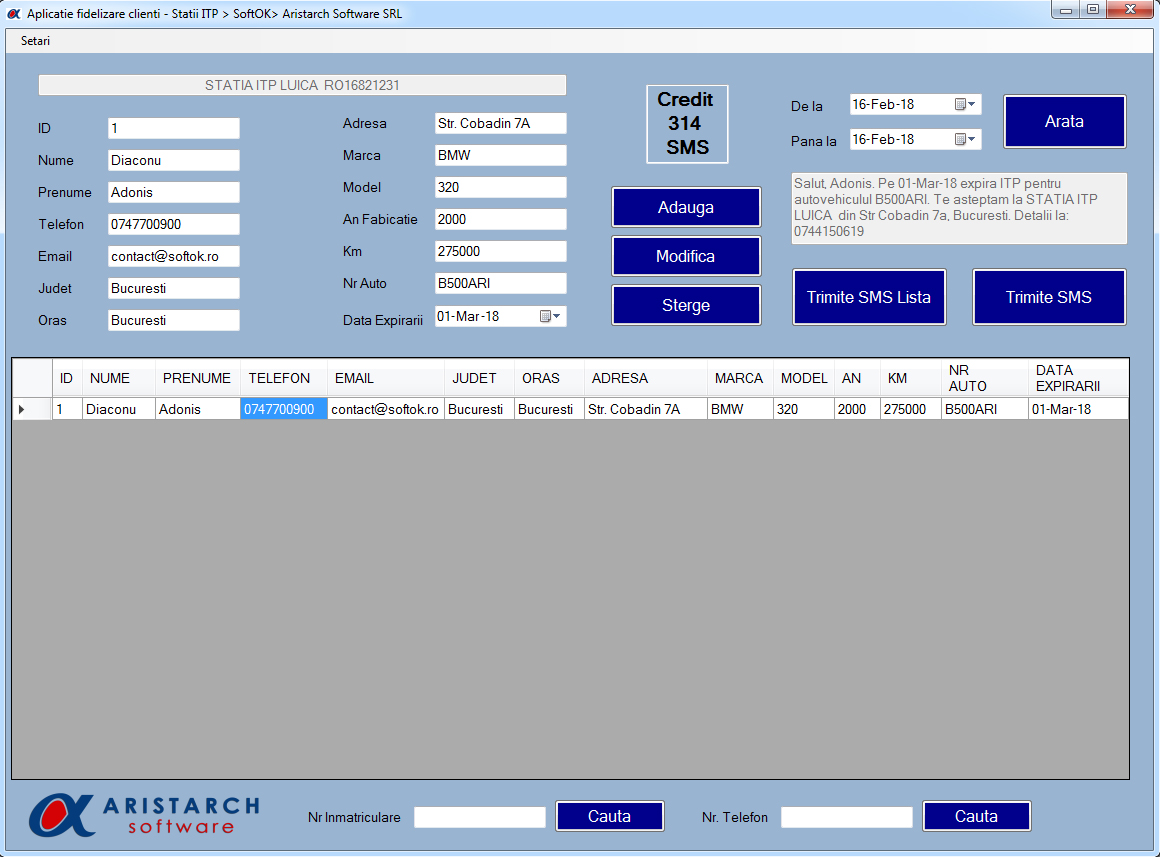This screenshot has height=857, width=1160.
Task: Sort grid by MODEL column header
Action: (x=803, y=378)
